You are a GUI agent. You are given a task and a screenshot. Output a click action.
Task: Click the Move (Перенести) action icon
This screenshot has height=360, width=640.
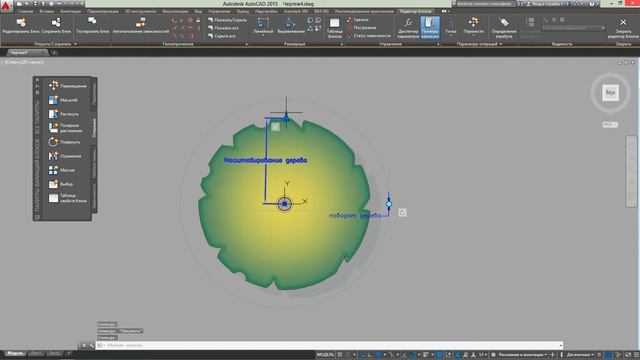[473, 22]
